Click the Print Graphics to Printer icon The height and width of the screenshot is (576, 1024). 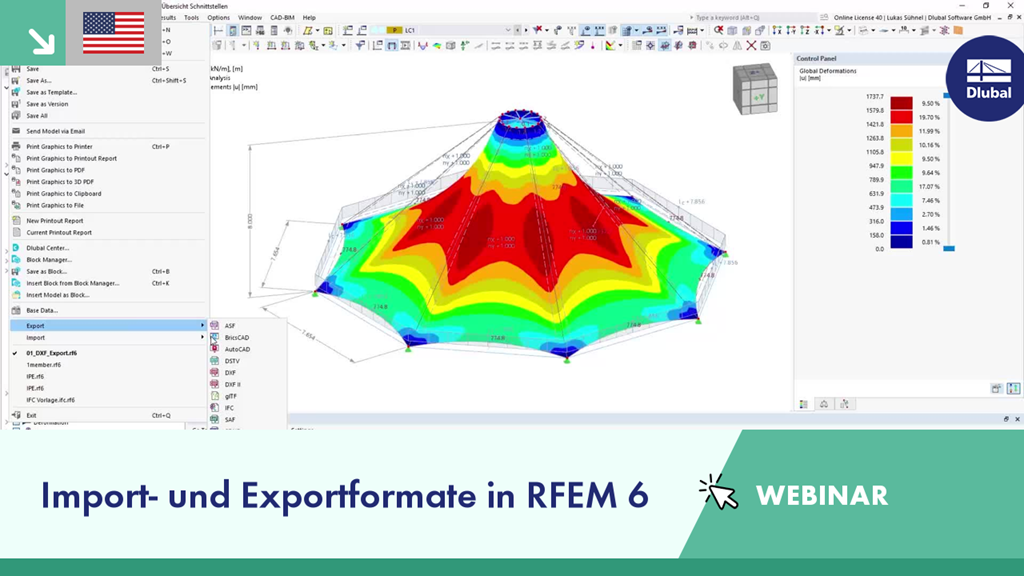click(17, 147)
